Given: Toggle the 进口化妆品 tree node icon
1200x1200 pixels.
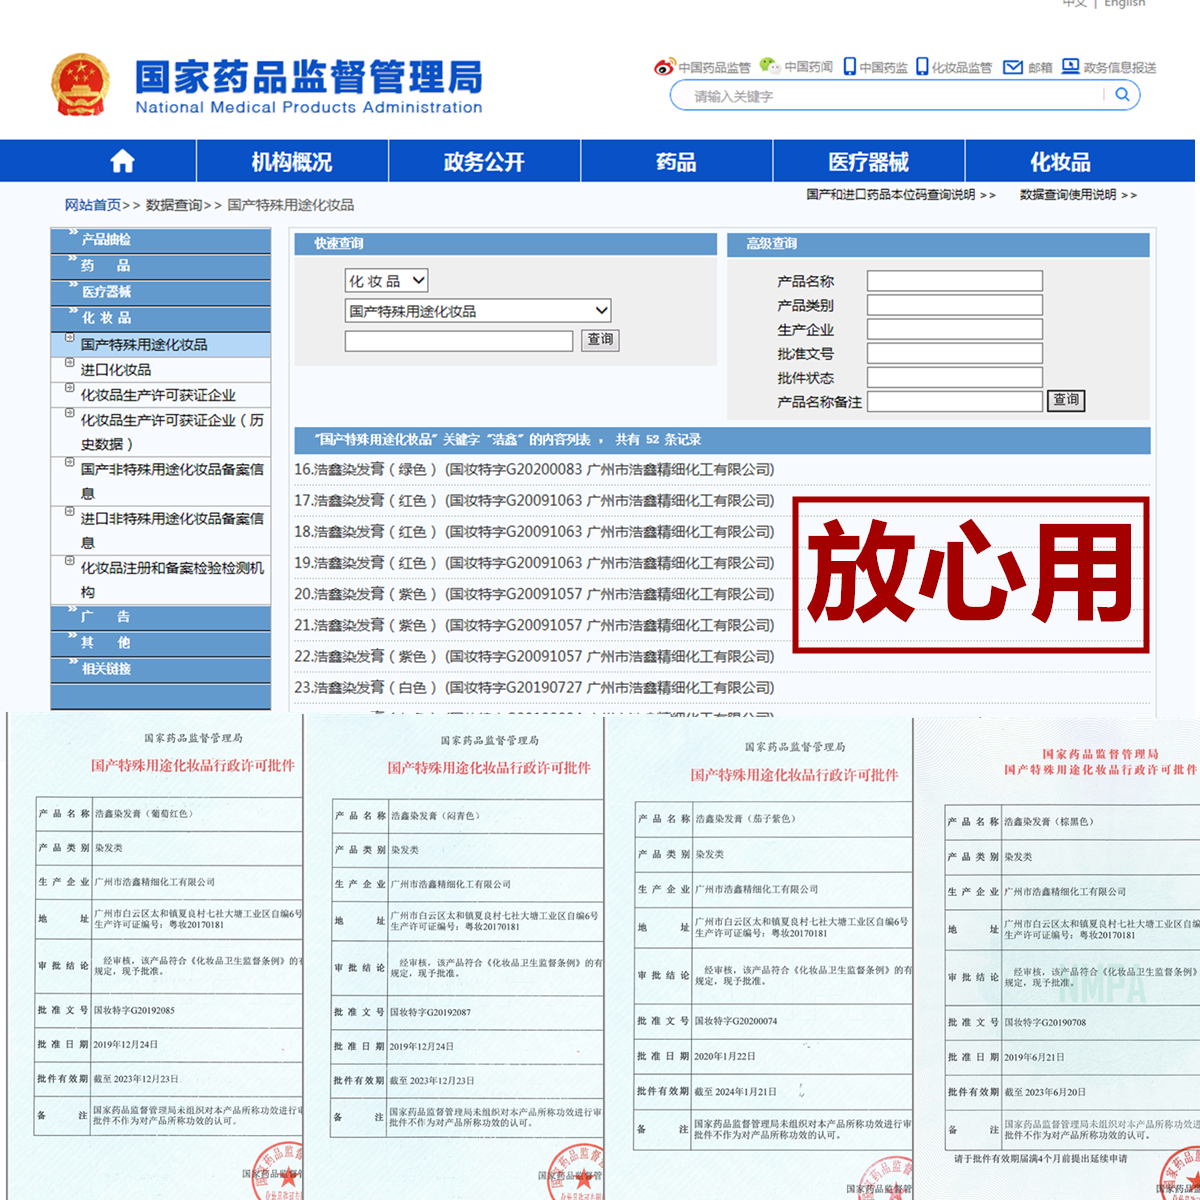Looking at the screenshot, I should point(69,363).
